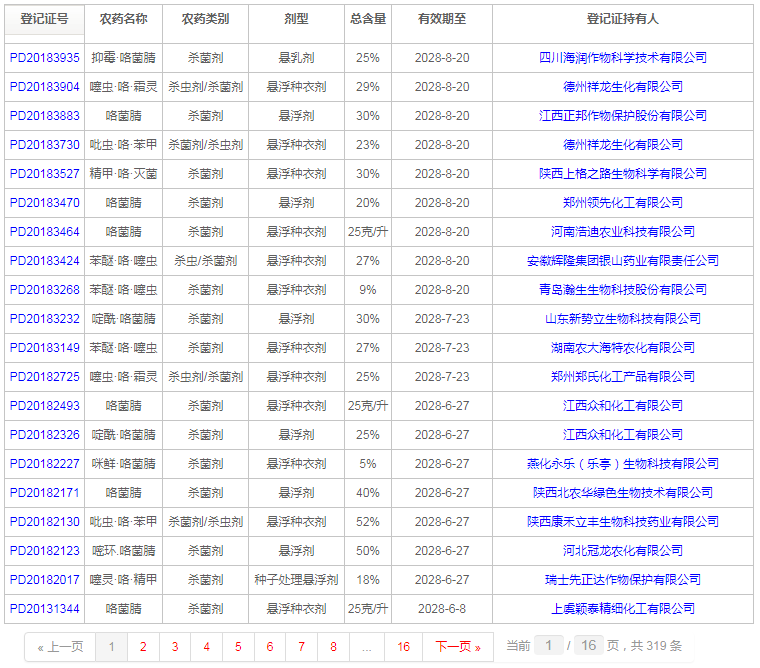
Task: Open registration PD20183470
Action: click(45, 203)
